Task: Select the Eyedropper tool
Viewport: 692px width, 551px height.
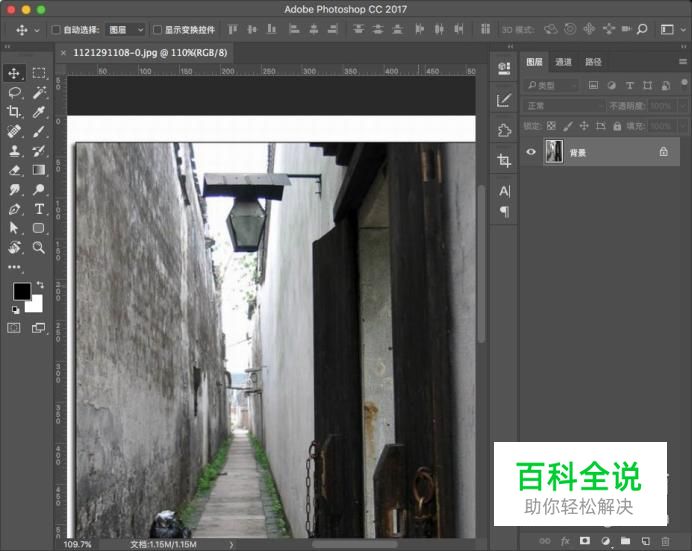Action: click(x=39, y=112)
